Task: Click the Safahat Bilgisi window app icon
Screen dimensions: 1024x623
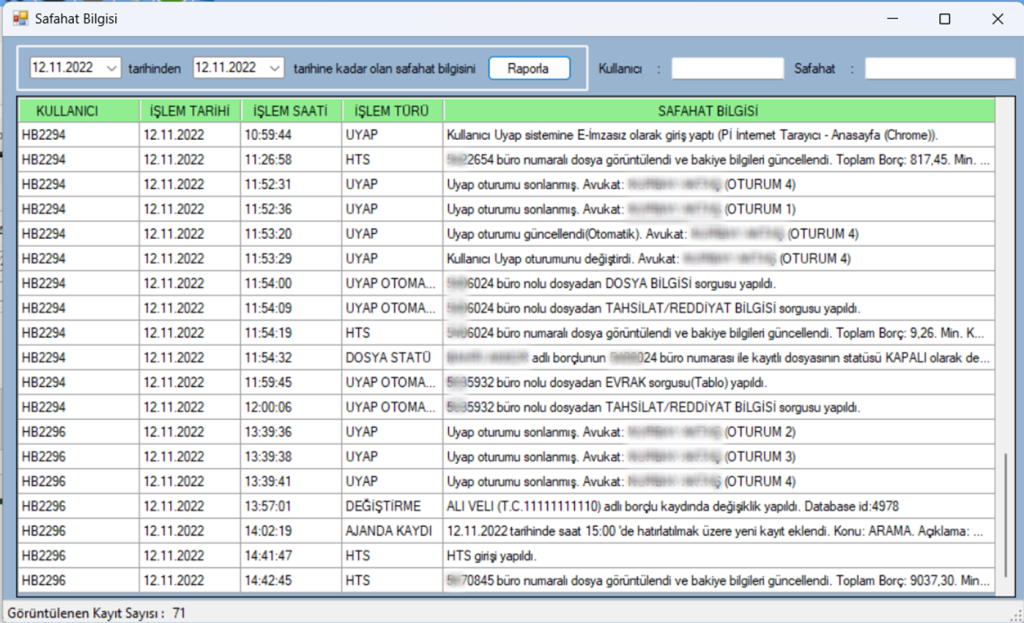Action: pos(19,18)
